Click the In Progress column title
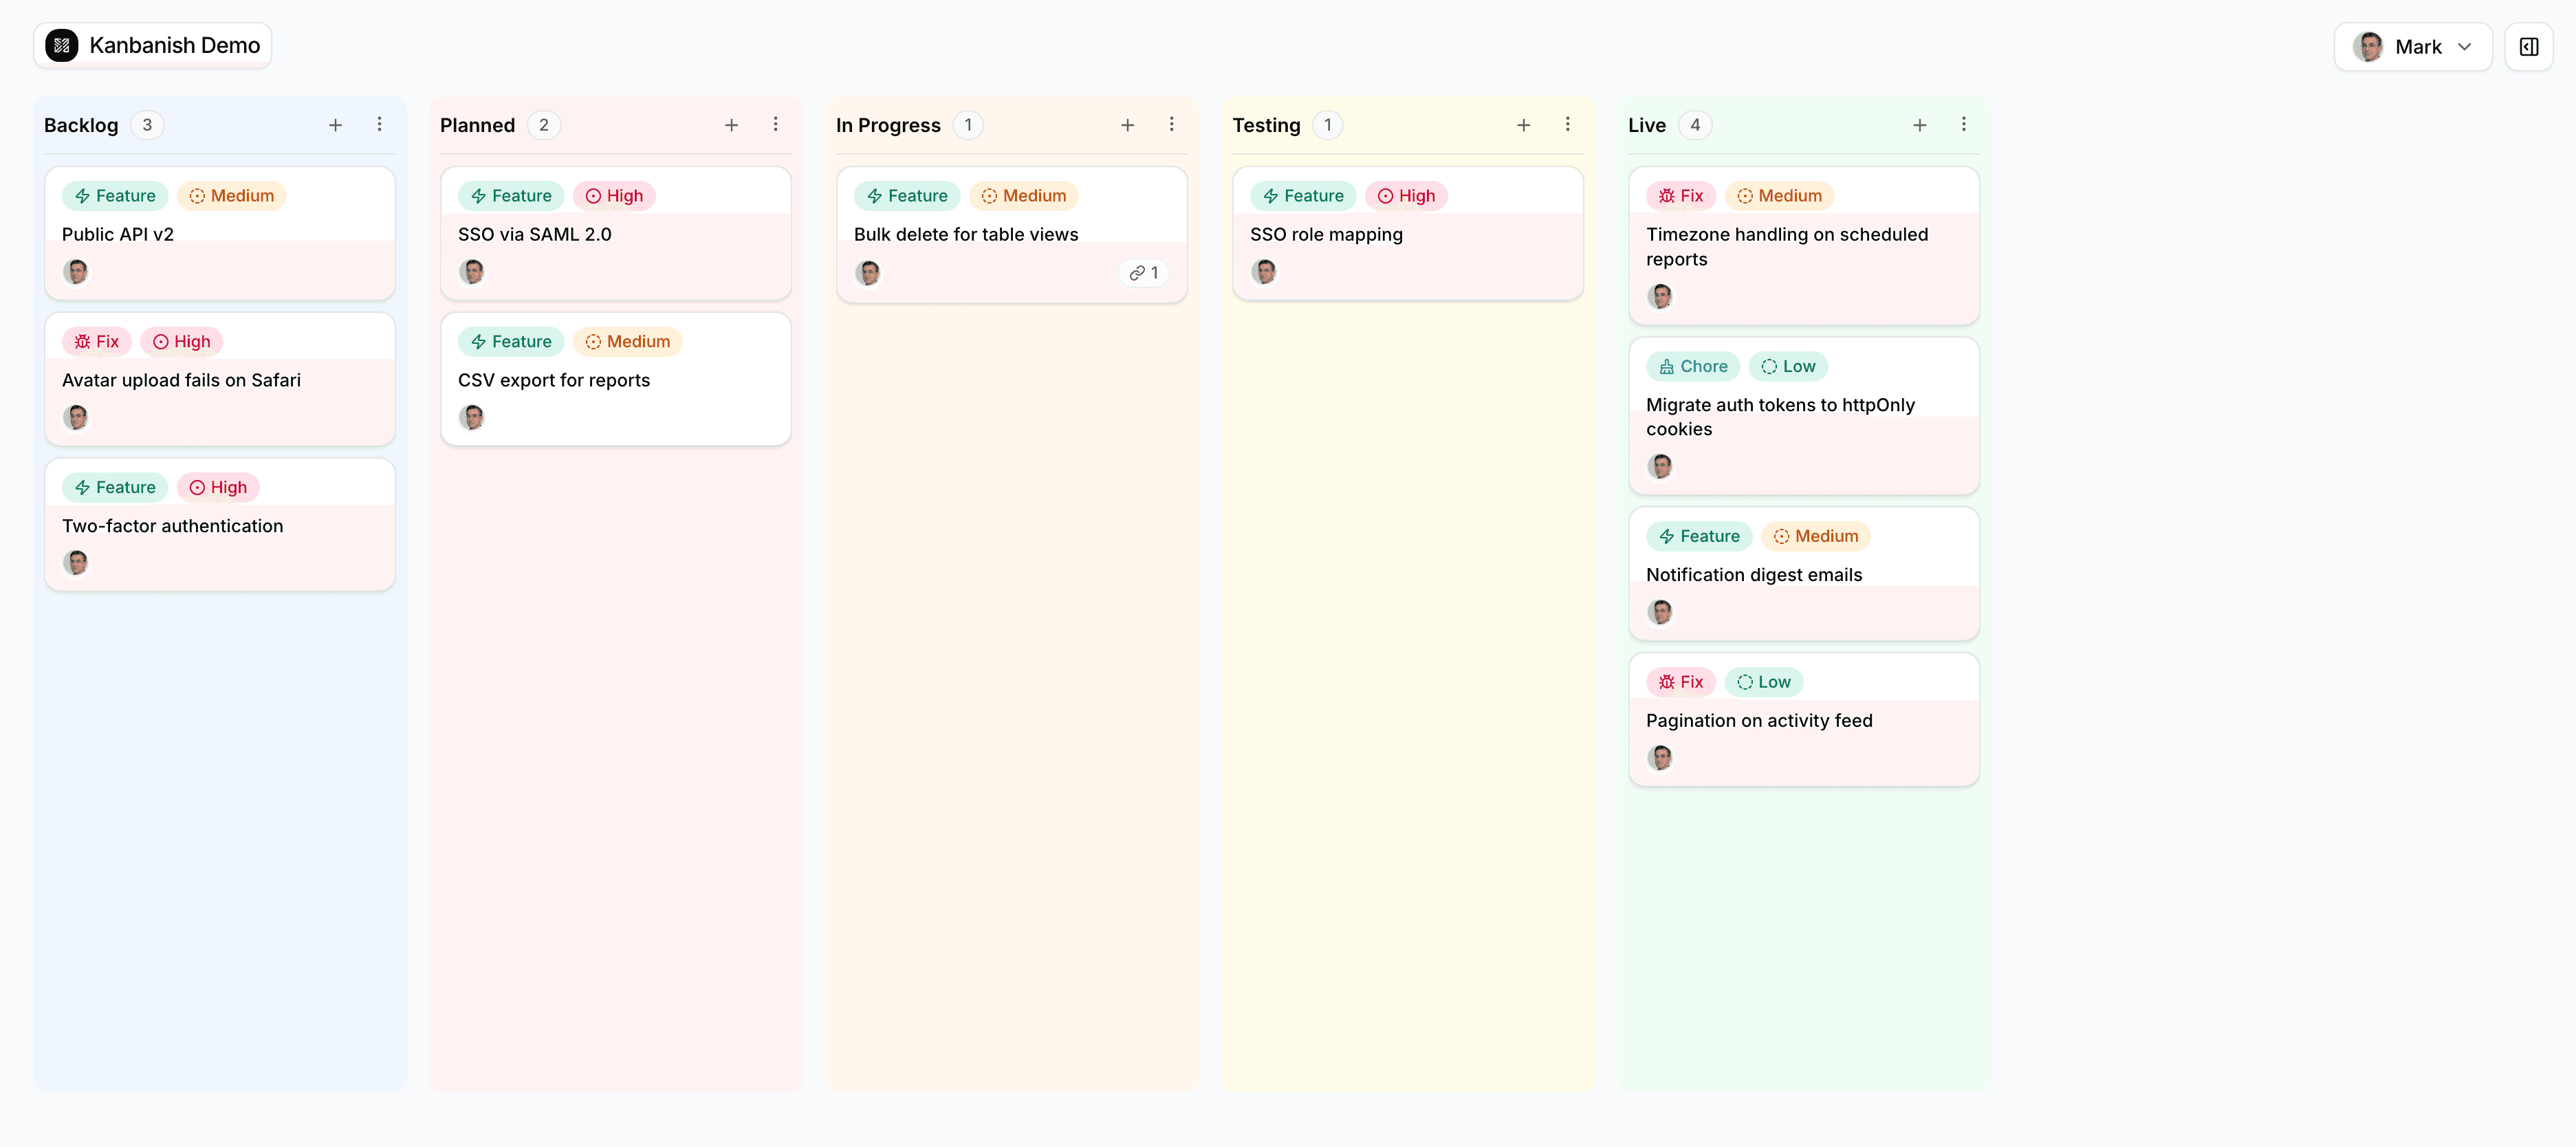The height and width of the screenshot is (1147, 2576). click(888, 125)
